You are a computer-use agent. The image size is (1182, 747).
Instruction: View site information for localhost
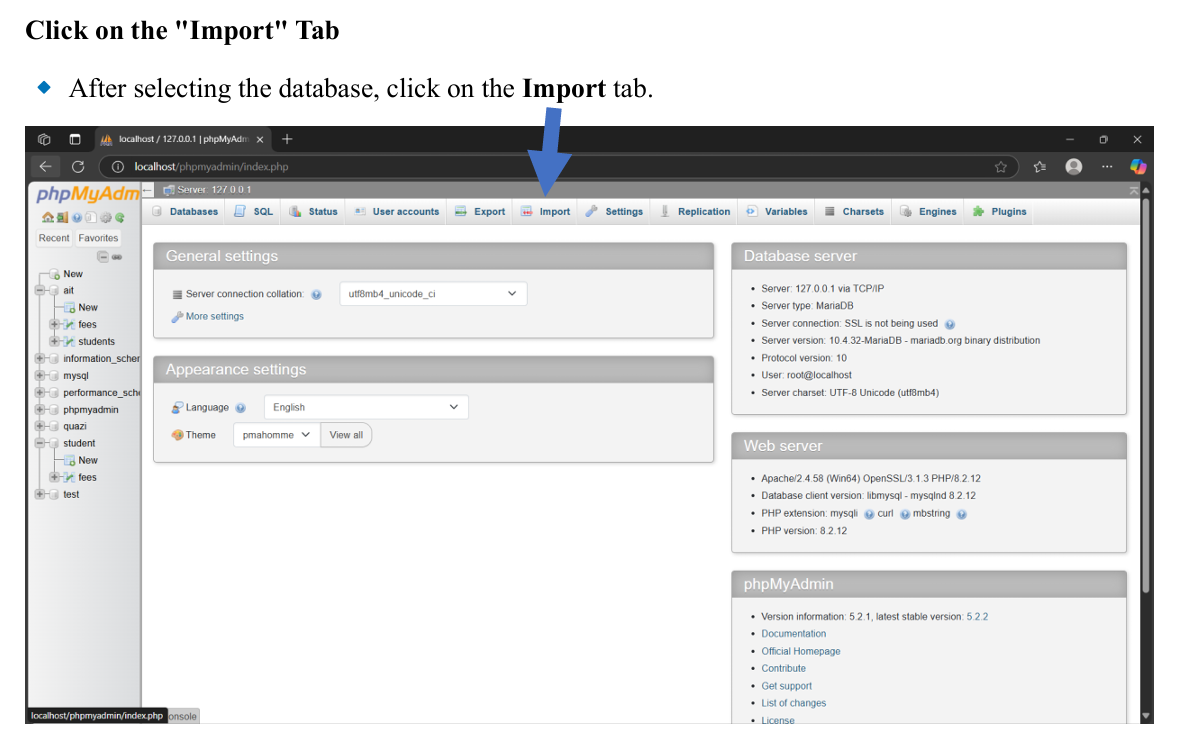pos(118,167)
